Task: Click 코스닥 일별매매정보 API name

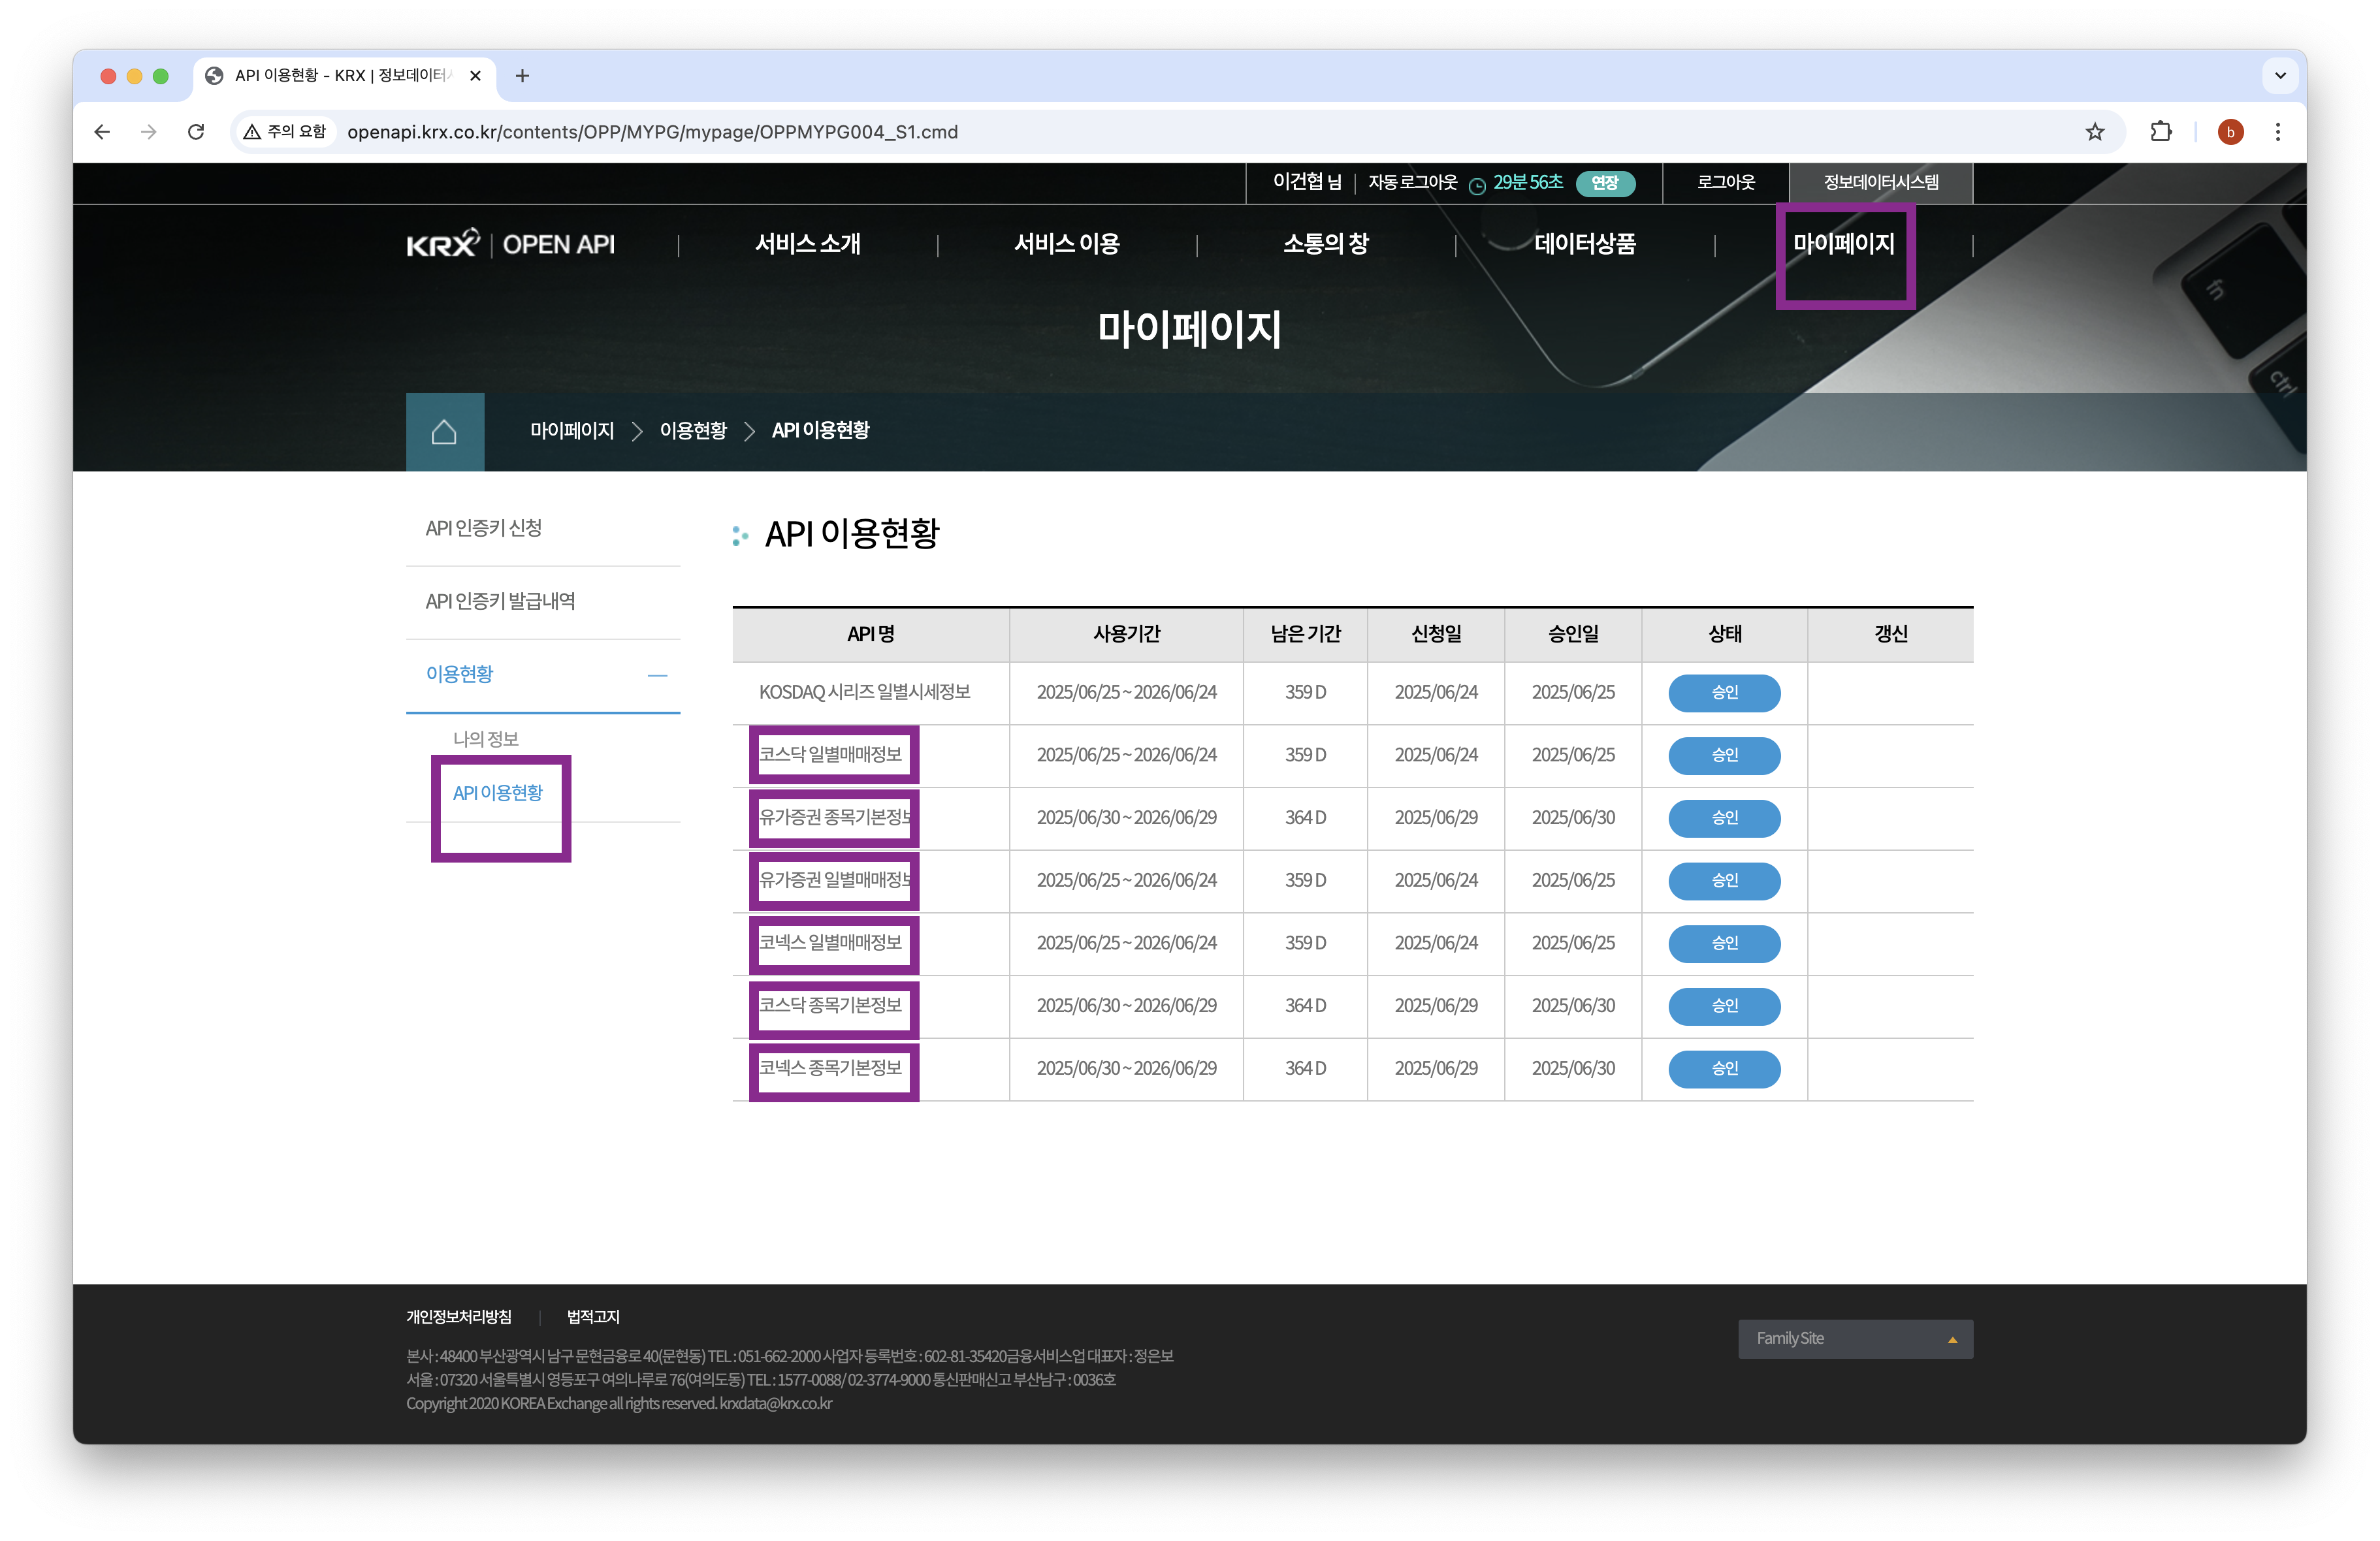Action: (x=831, y=754)
